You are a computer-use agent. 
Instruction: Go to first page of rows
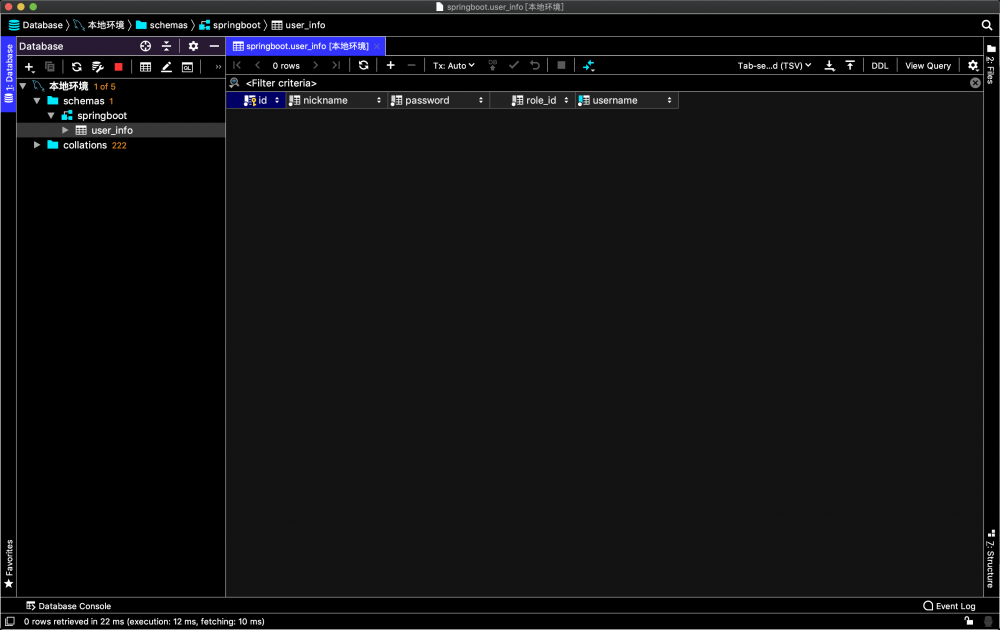coord(237,65)
